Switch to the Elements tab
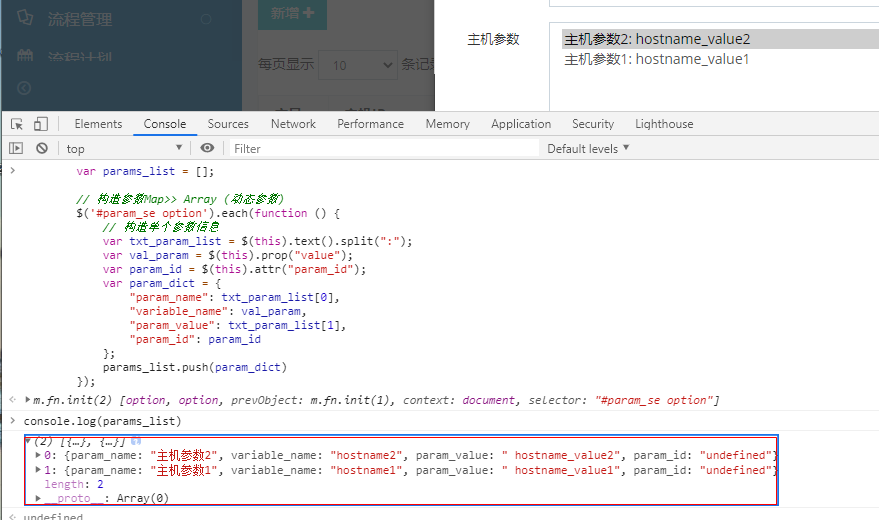The width and height of the screenshot is (879, 520). coord(98,124)
